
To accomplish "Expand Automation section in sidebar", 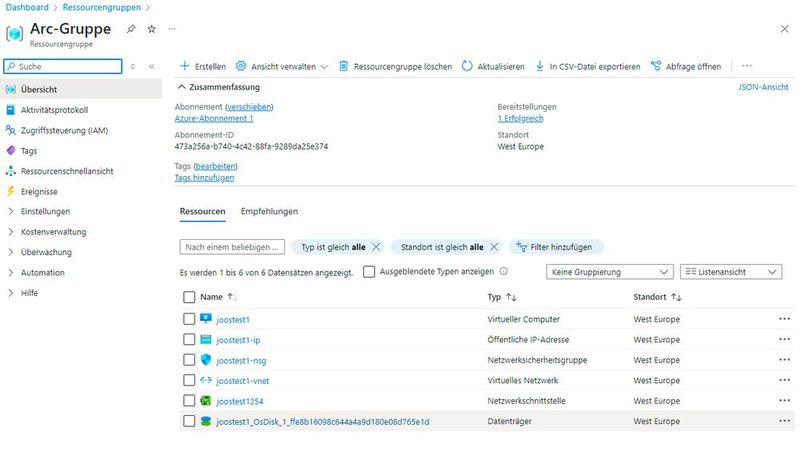I will point(11,272).
